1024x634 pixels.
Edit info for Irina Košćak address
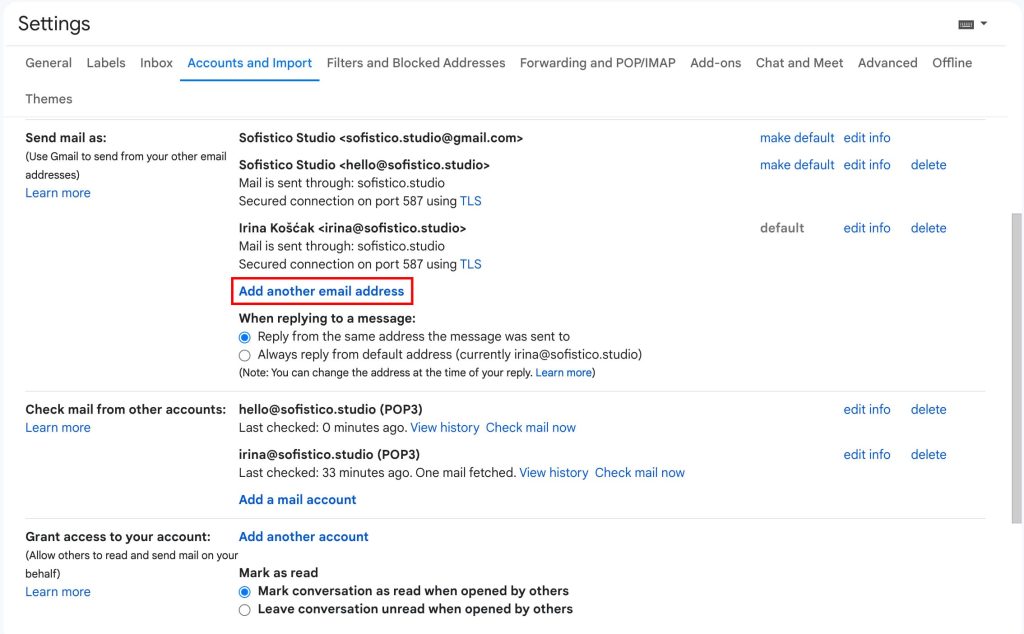coord(866,228)
